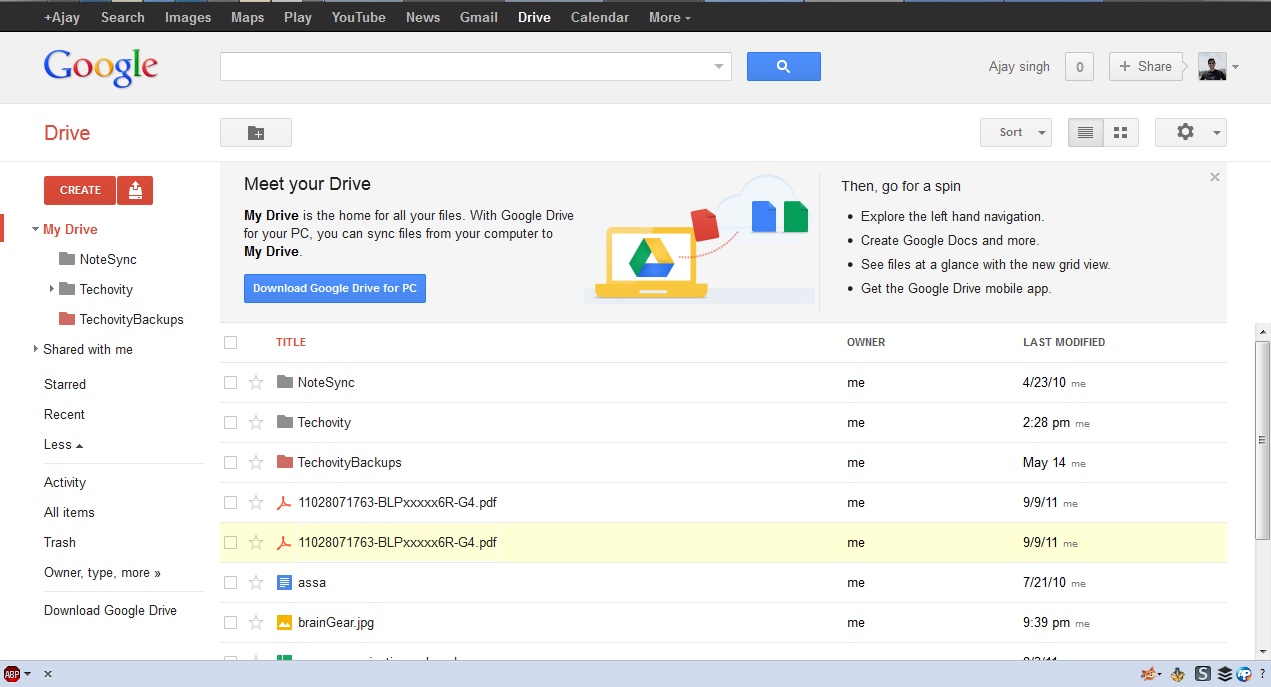Sort by the TITLE column header
The image size is (1271, 687).
tap(291, 342)
